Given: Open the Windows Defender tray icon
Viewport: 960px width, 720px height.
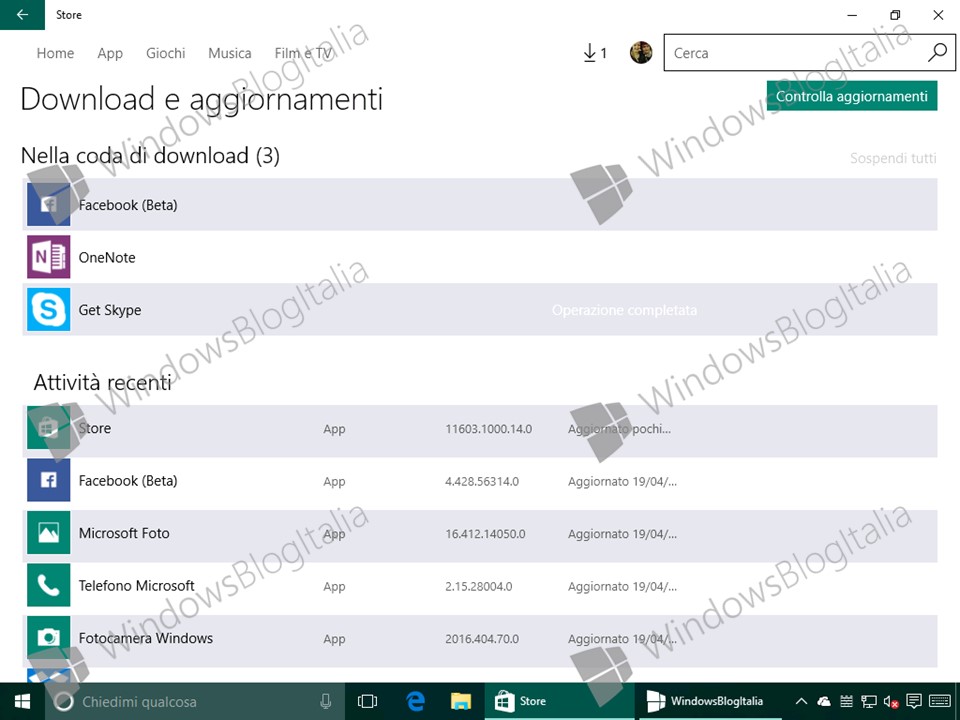Looking at the screenshot, I should coord(846,701).
